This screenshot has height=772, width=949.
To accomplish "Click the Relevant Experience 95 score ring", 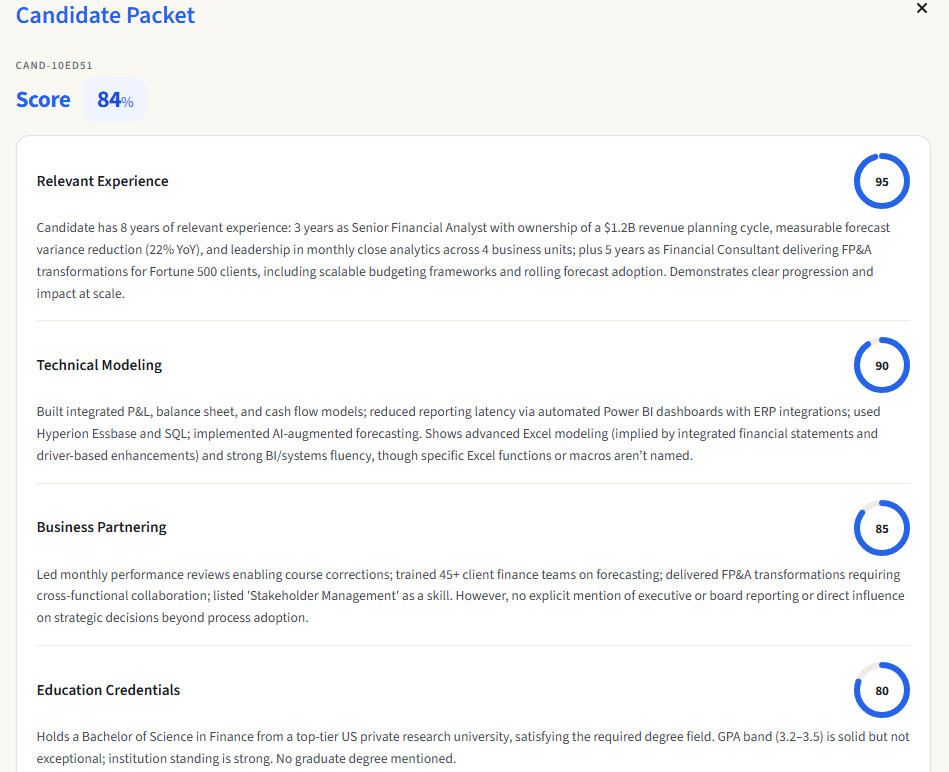I will pyautogui.click(x=882, y=181).
